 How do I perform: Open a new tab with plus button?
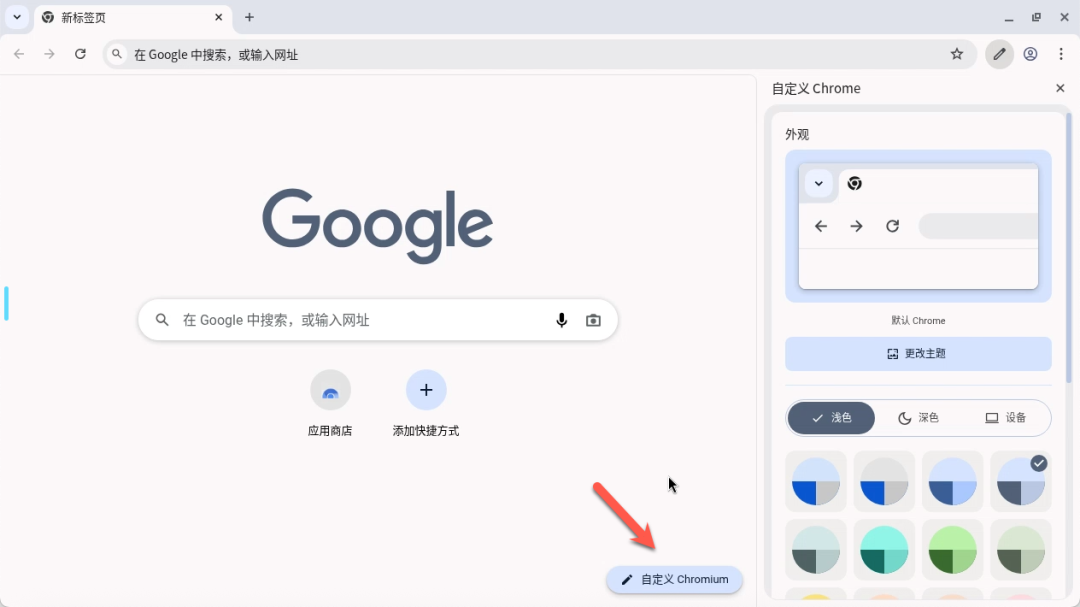(x=249, y=17)
